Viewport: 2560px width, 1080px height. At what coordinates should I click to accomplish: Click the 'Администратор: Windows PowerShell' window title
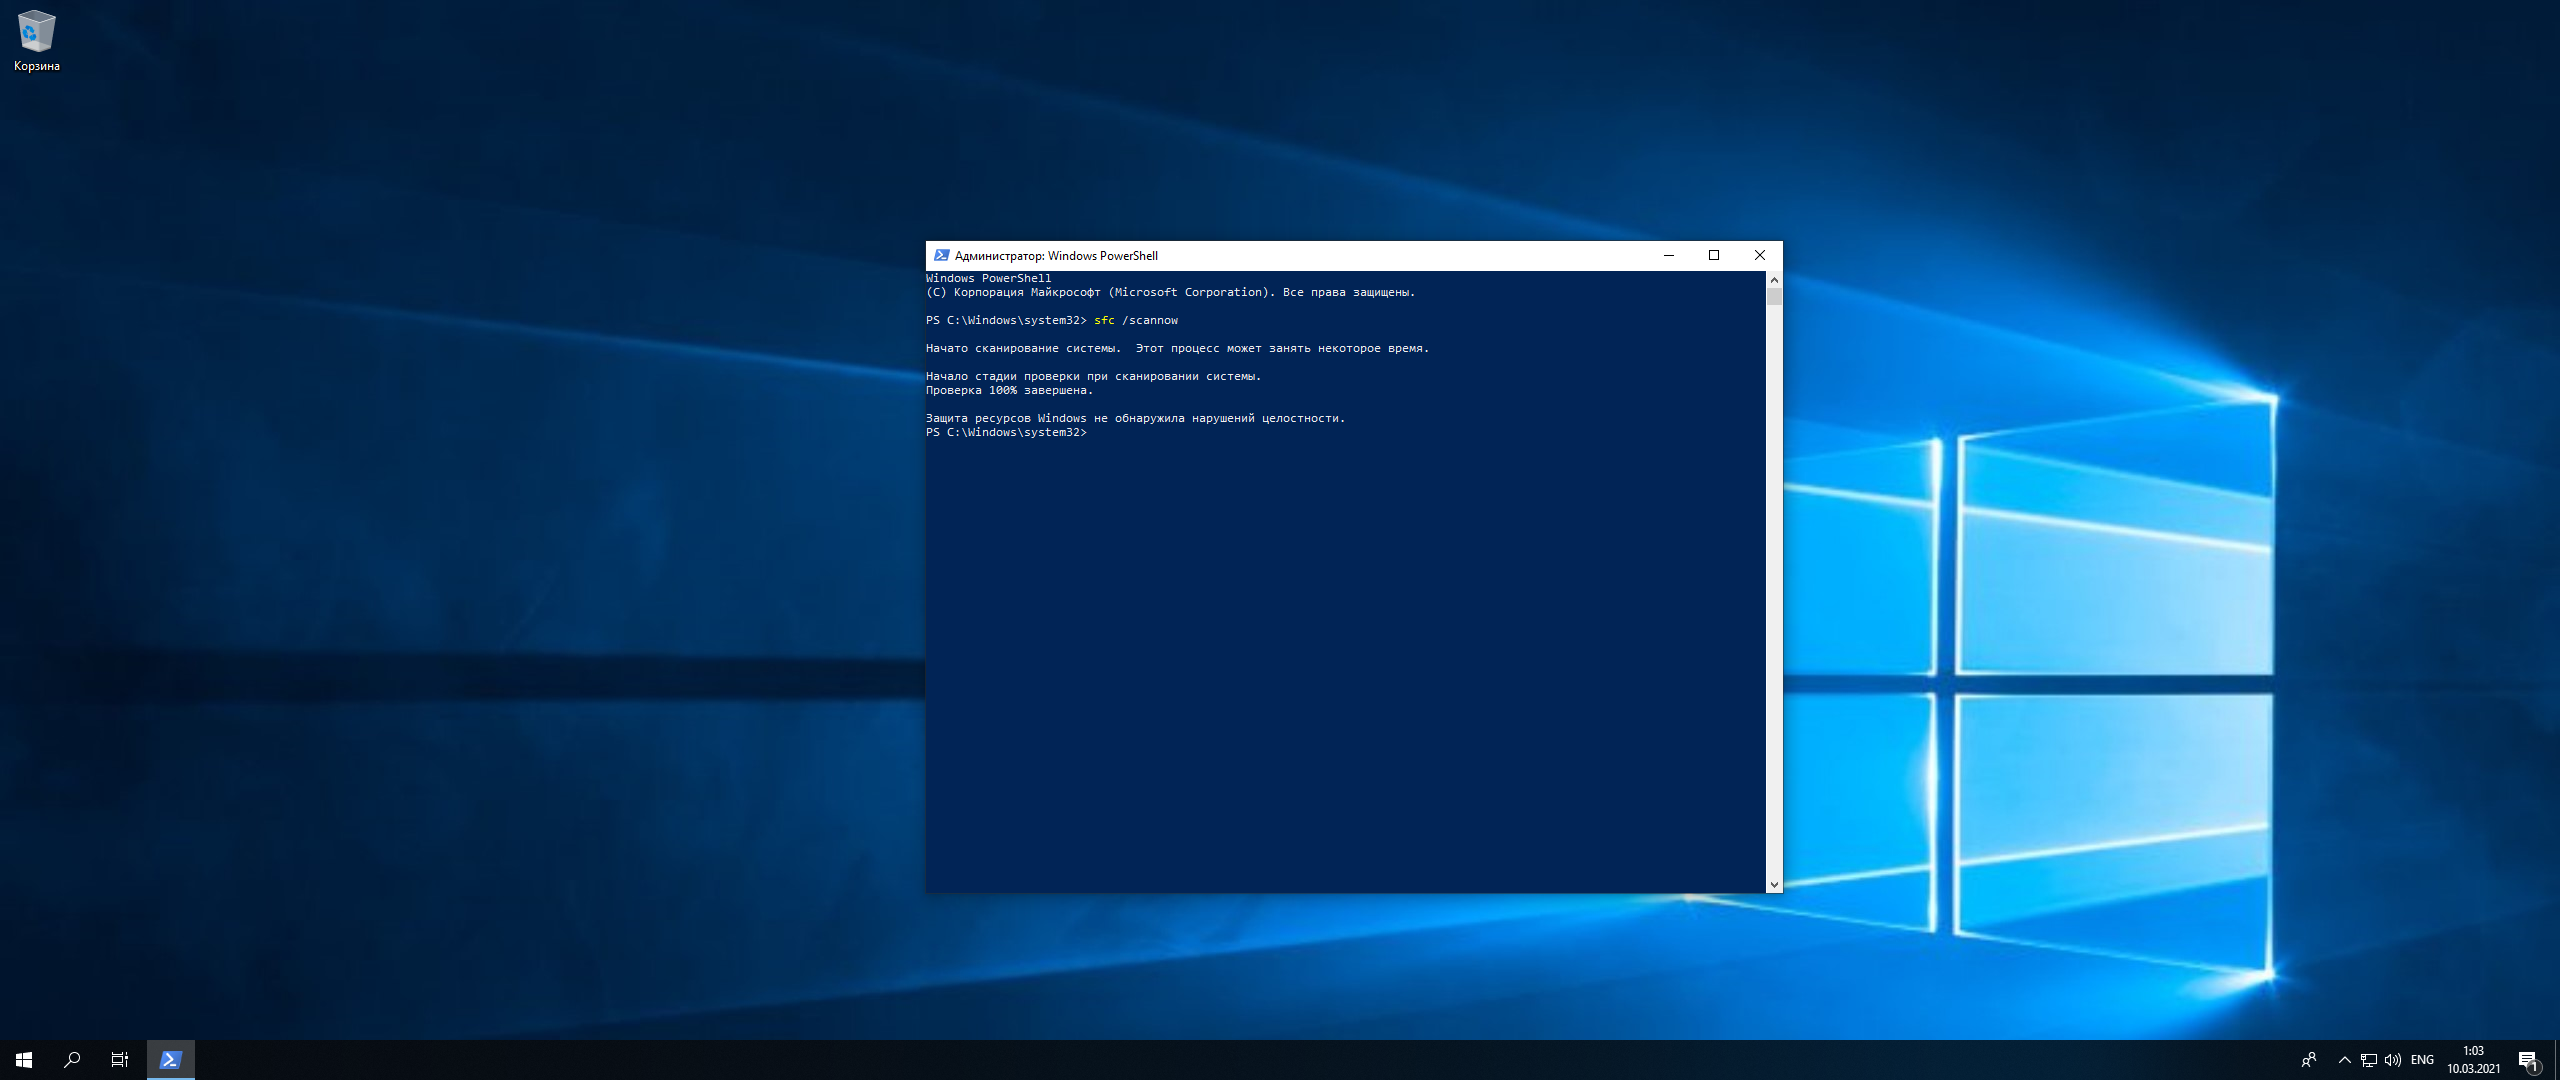pyautogui.click(x=1056, y=256)
